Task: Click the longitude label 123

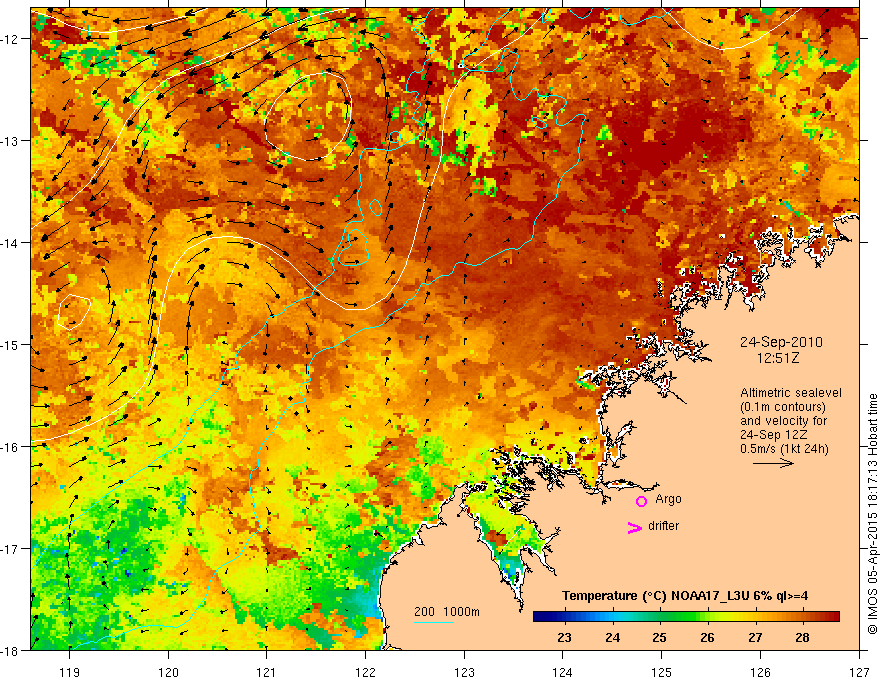Action: pyautogui.click(x=464, y=672)
